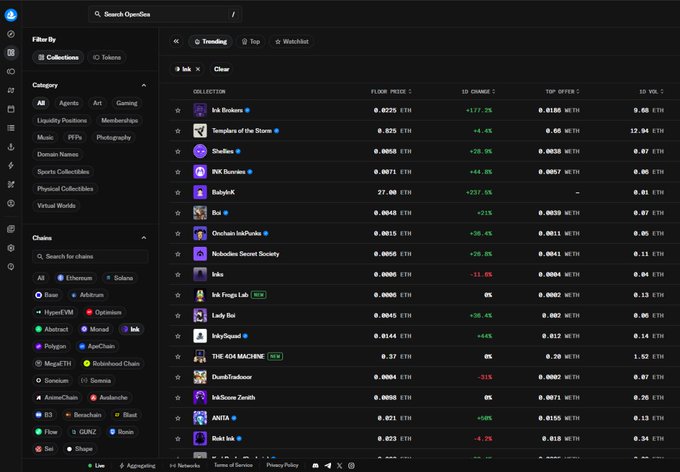The image size is (680, 472).
Task: Select the All category chip
Action: point(41,103)
